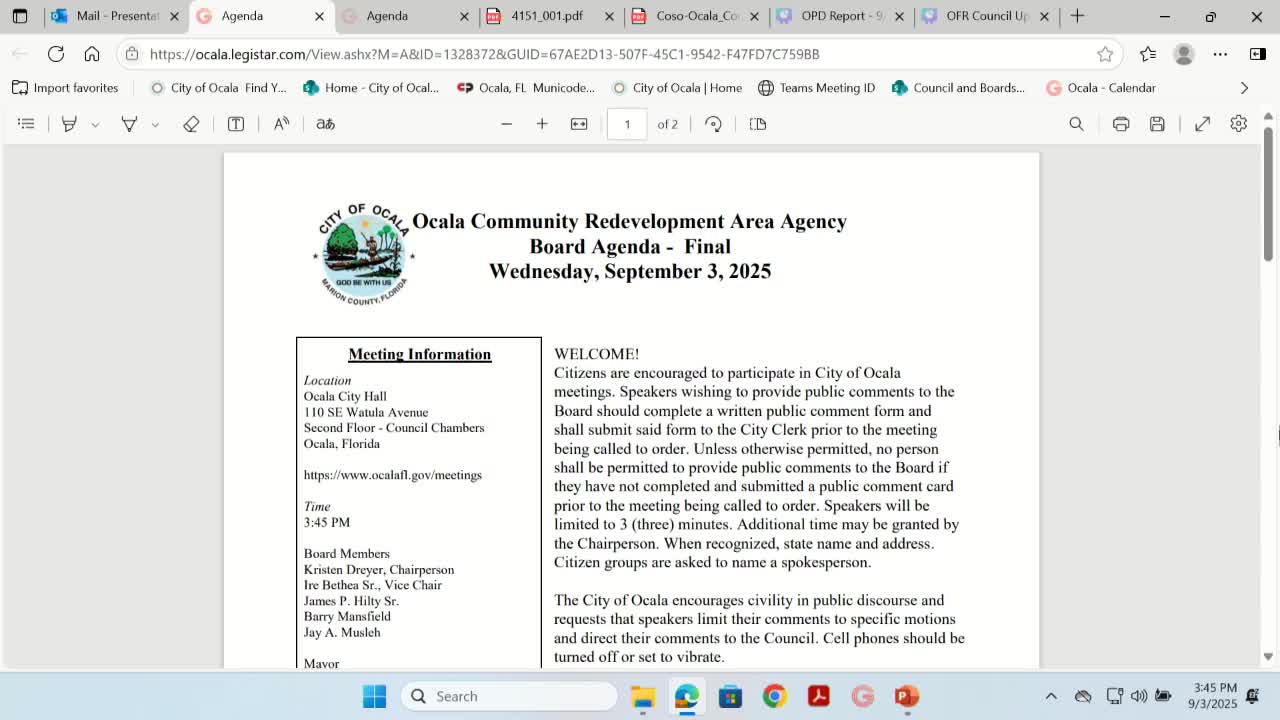Viewport: 1280px width, 720px height.
Task: Go to the browser Home page
Action: pyautogui.click(x=92, y=54)
